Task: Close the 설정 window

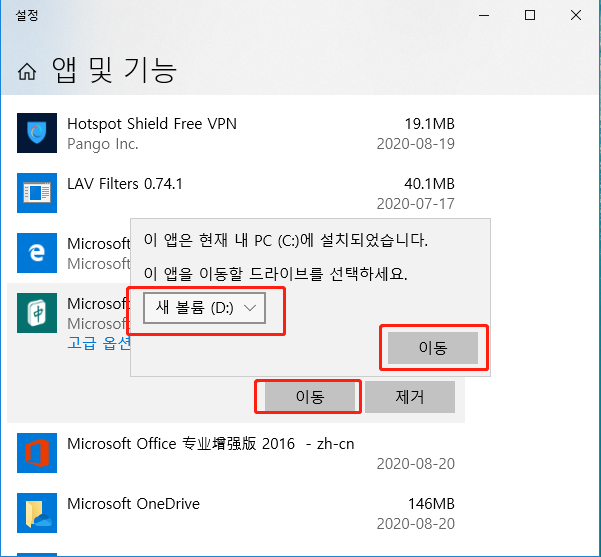Action: 577,15
